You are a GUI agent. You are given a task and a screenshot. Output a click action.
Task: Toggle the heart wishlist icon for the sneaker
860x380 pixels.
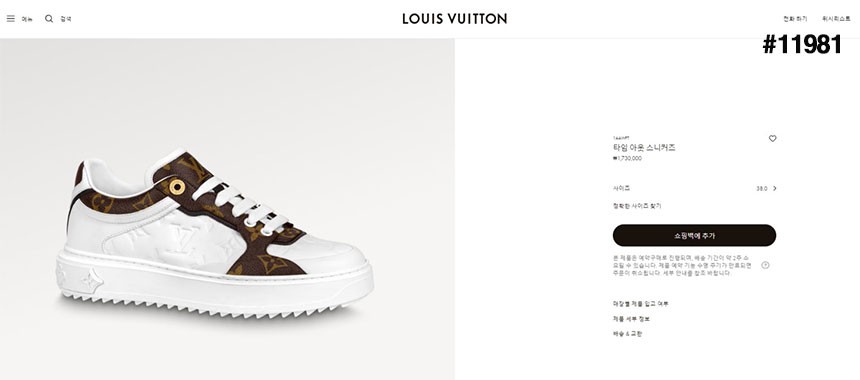click(772, 139)
